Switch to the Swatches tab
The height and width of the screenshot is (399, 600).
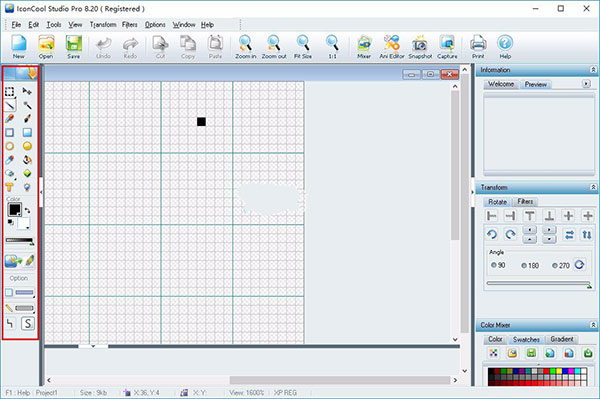click(526, 339)
